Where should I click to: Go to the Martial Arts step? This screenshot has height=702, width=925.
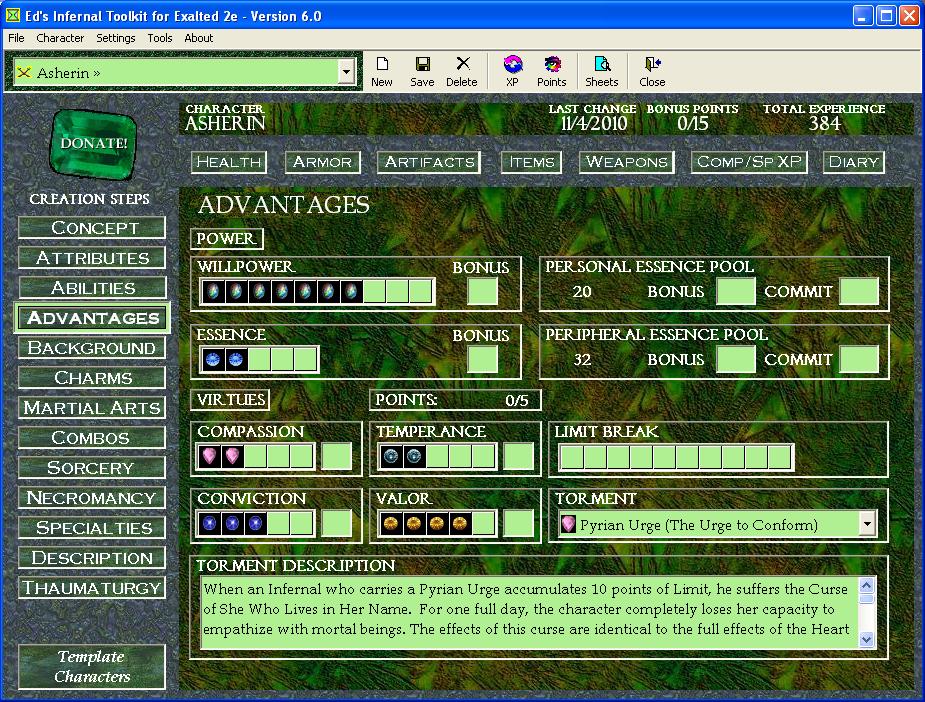click(x=92, y=408)
